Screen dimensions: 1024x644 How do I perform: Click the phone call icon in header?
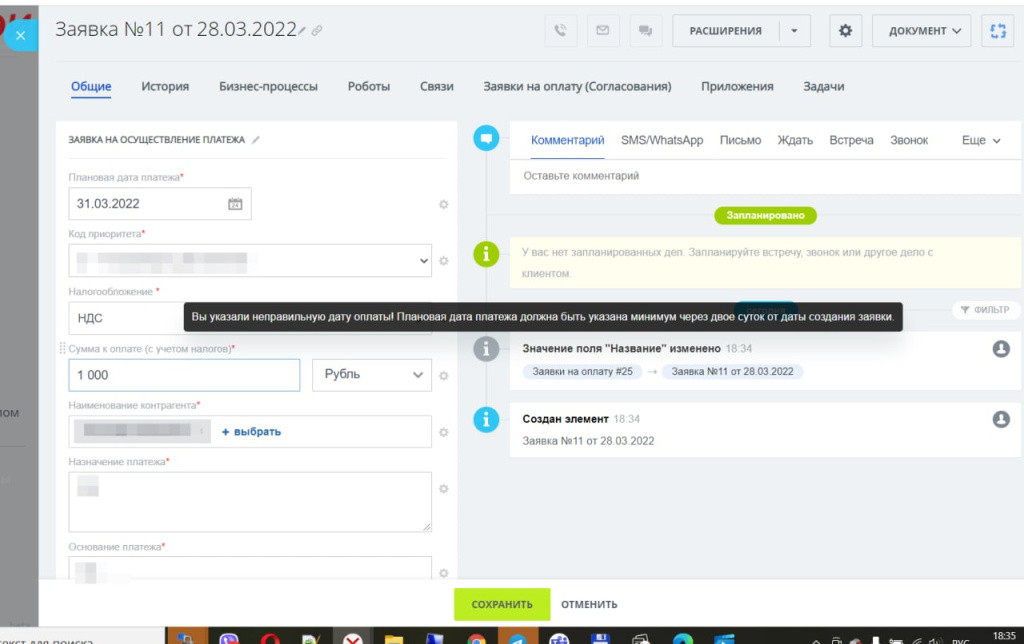tap(560, 31)
